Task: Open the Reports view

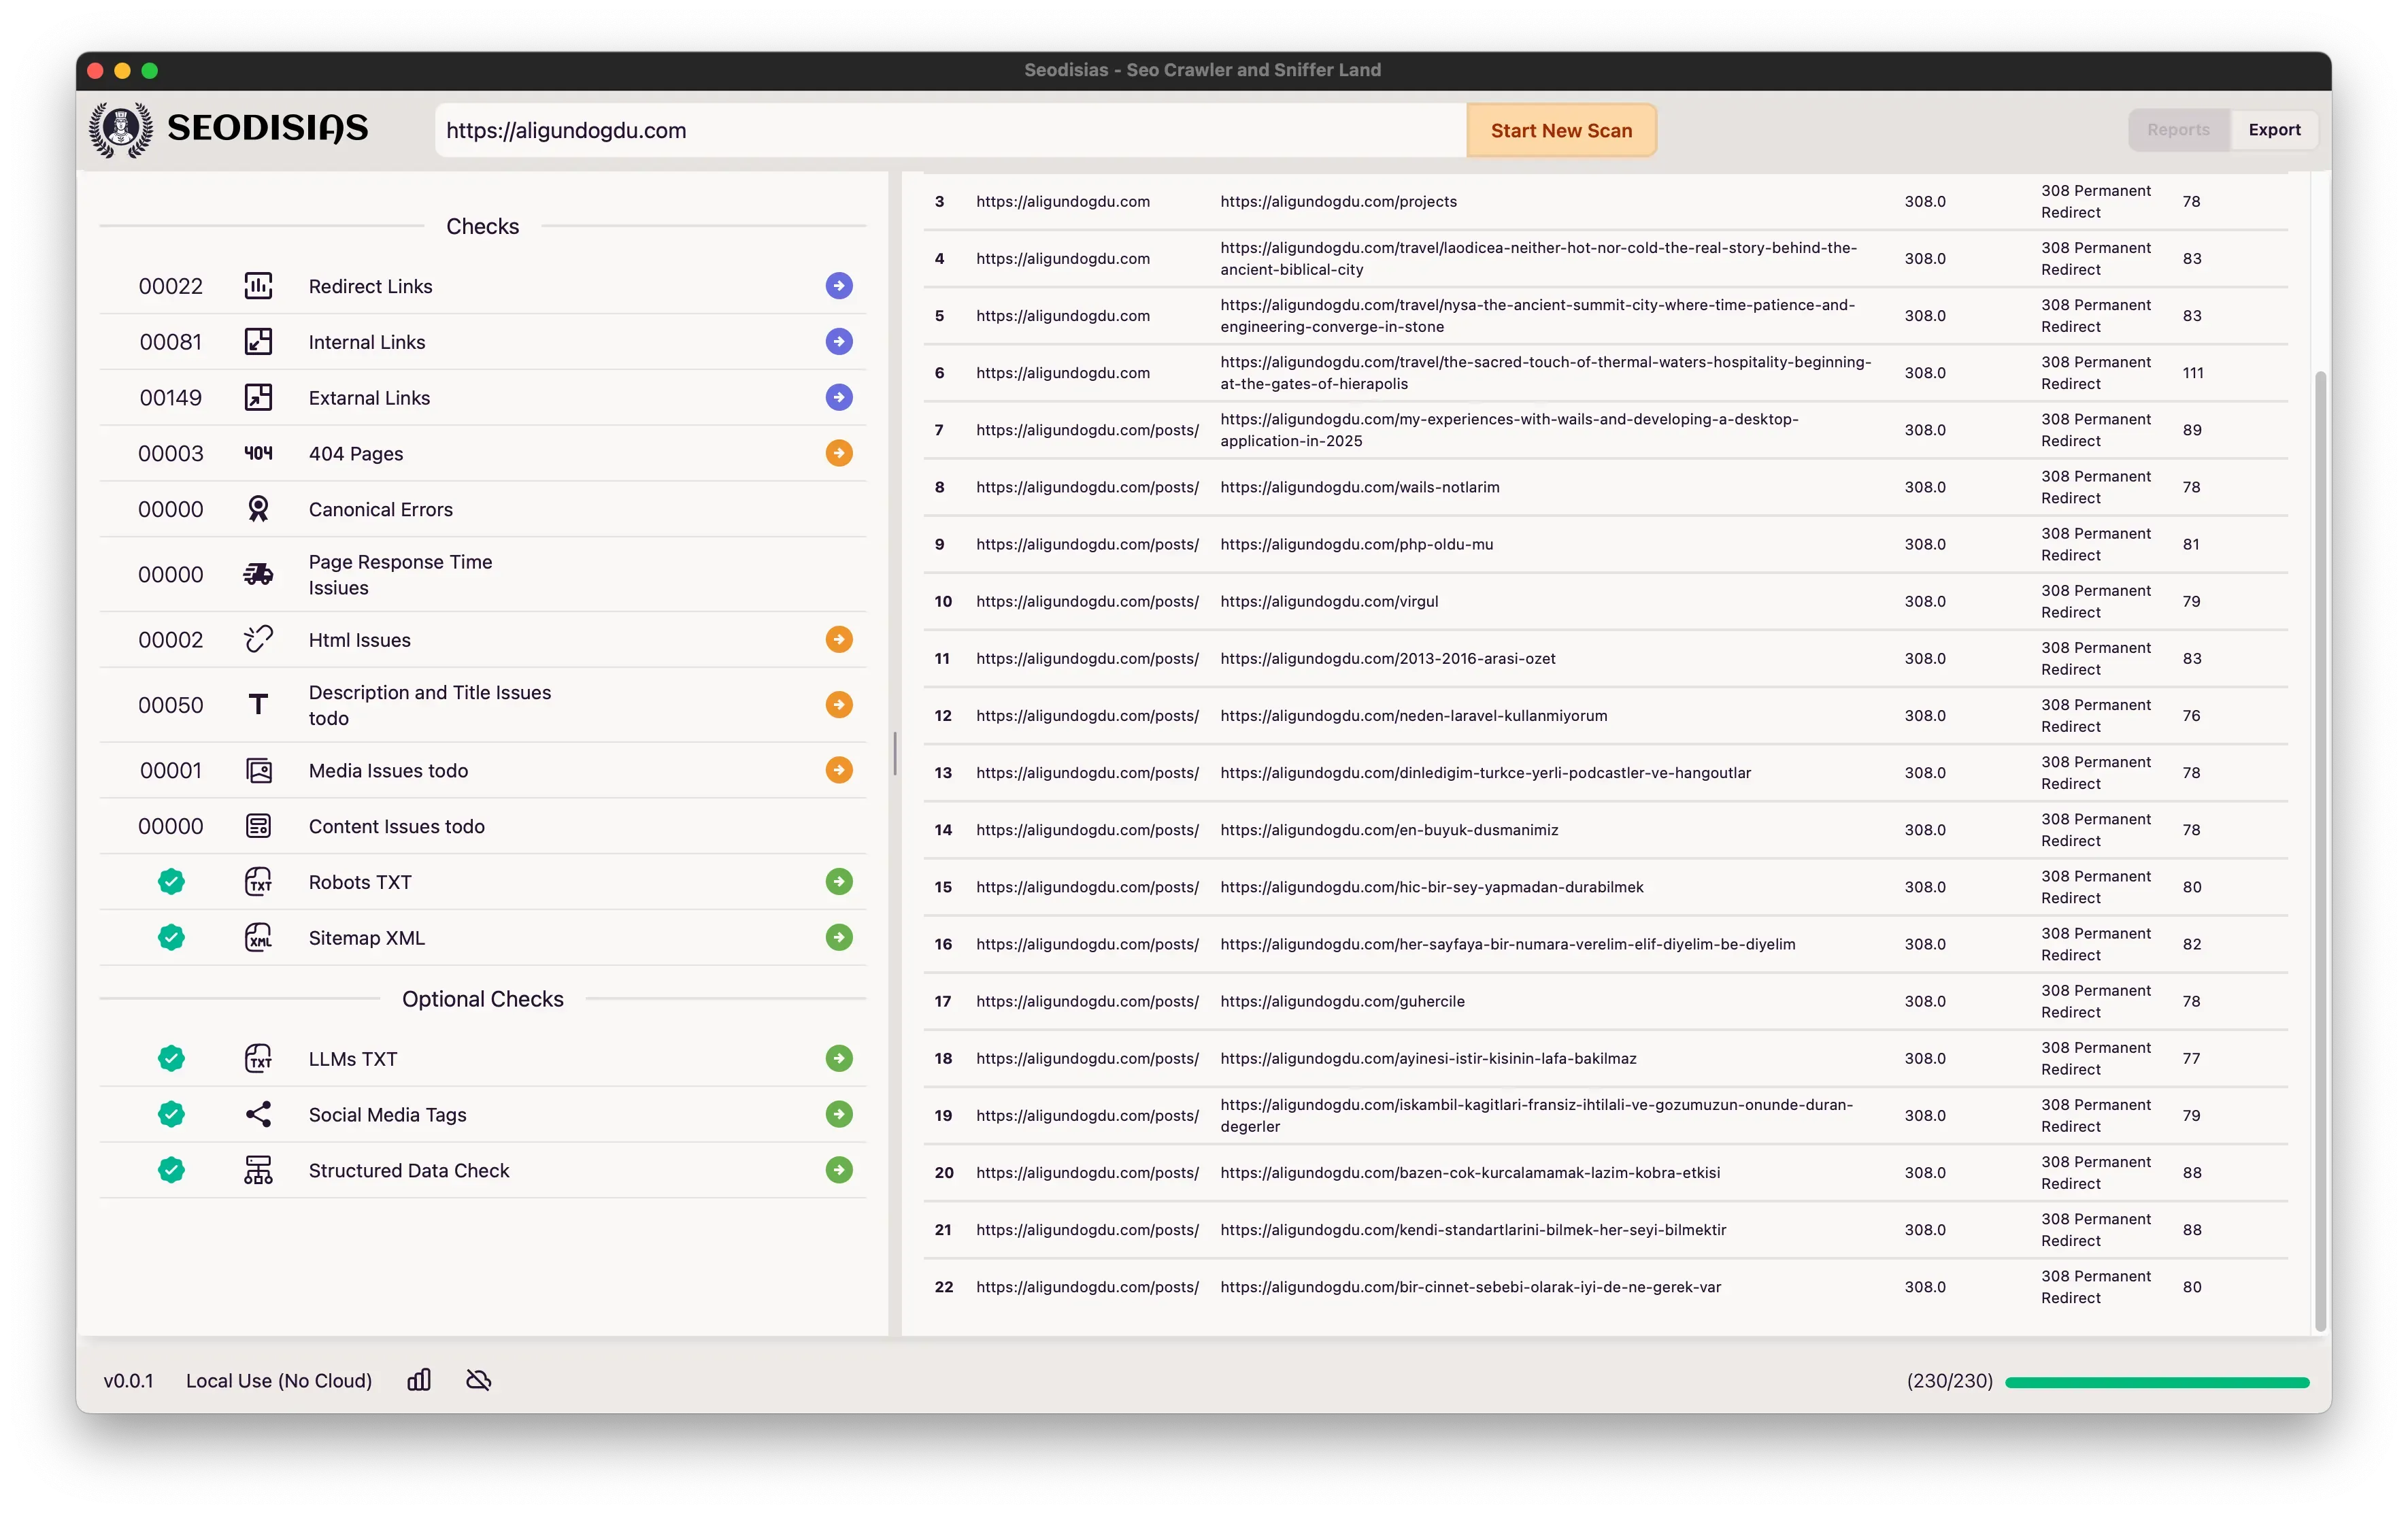Action: coord(2178,129)
